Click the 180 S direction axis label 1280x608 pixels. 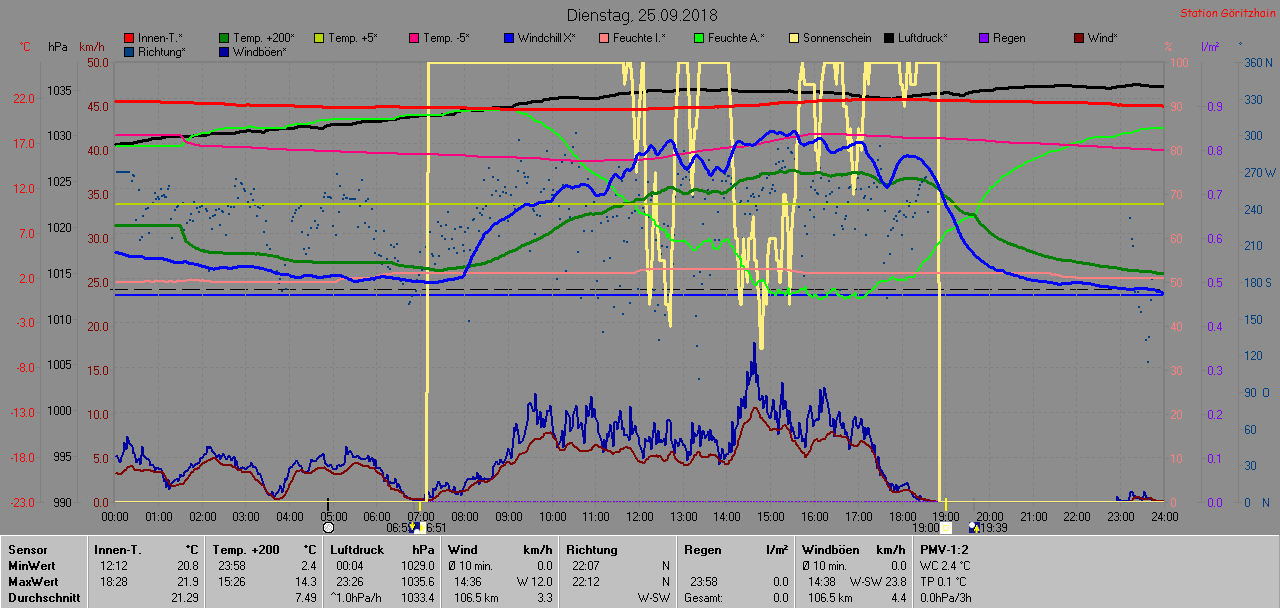(x=1258, y=283)
